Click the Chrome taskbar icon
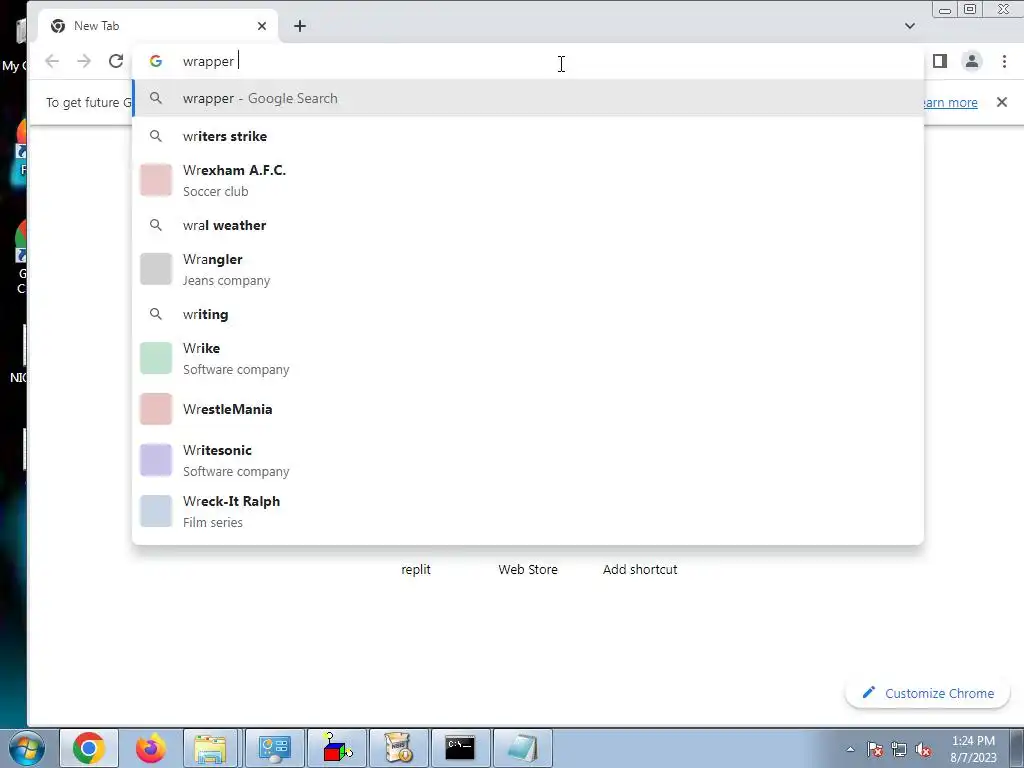Image resolution: width=1024 pixels, height=768 pixels. pyautogui.click(x=89, y=748)
